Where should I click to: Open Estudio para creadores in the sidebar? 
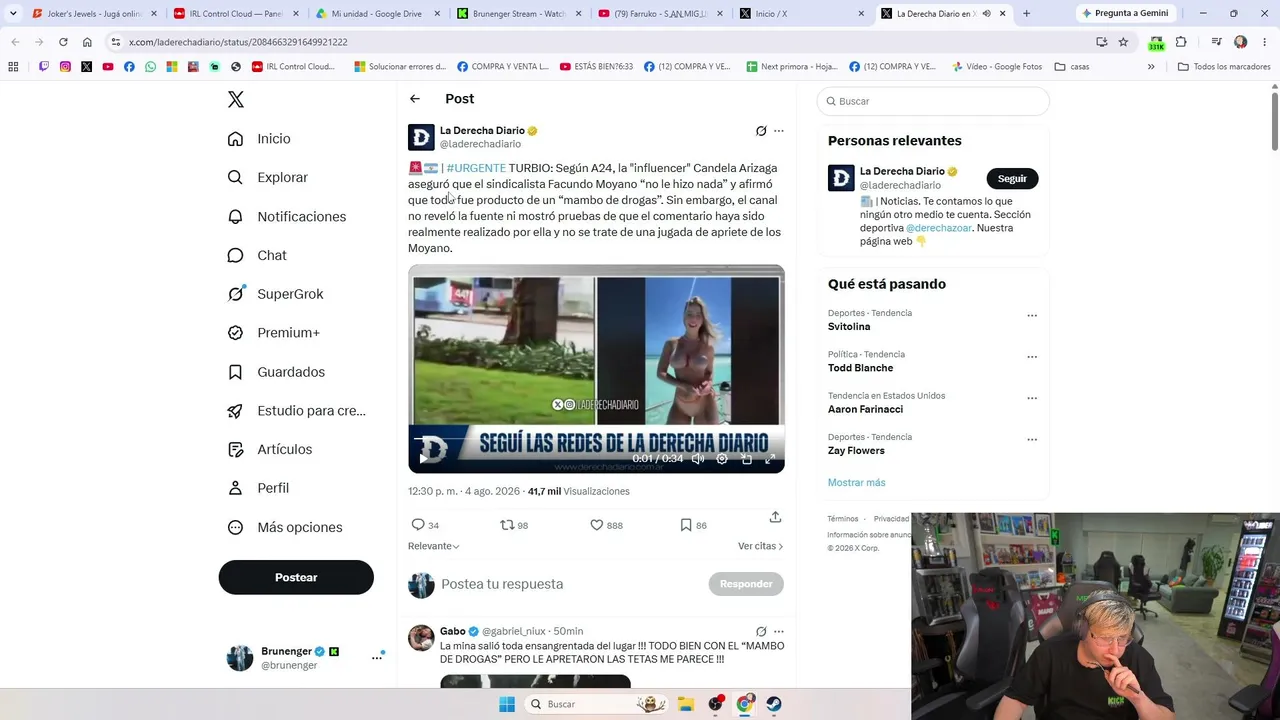(296, 411)
